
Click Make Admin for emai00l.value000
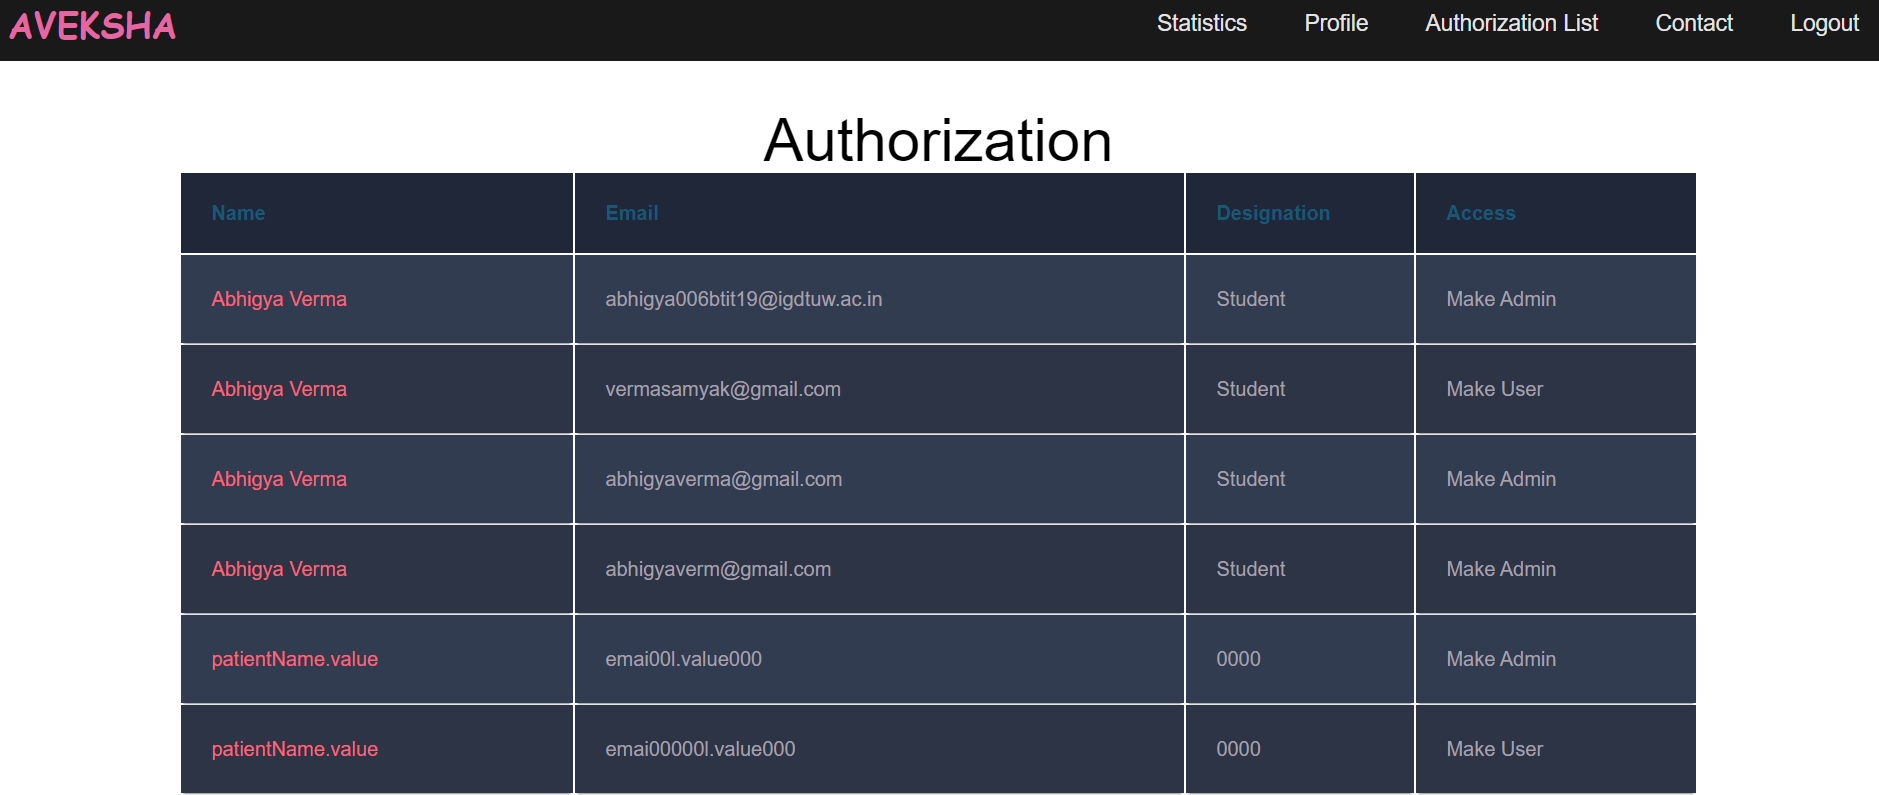(x=1500, y=659)
